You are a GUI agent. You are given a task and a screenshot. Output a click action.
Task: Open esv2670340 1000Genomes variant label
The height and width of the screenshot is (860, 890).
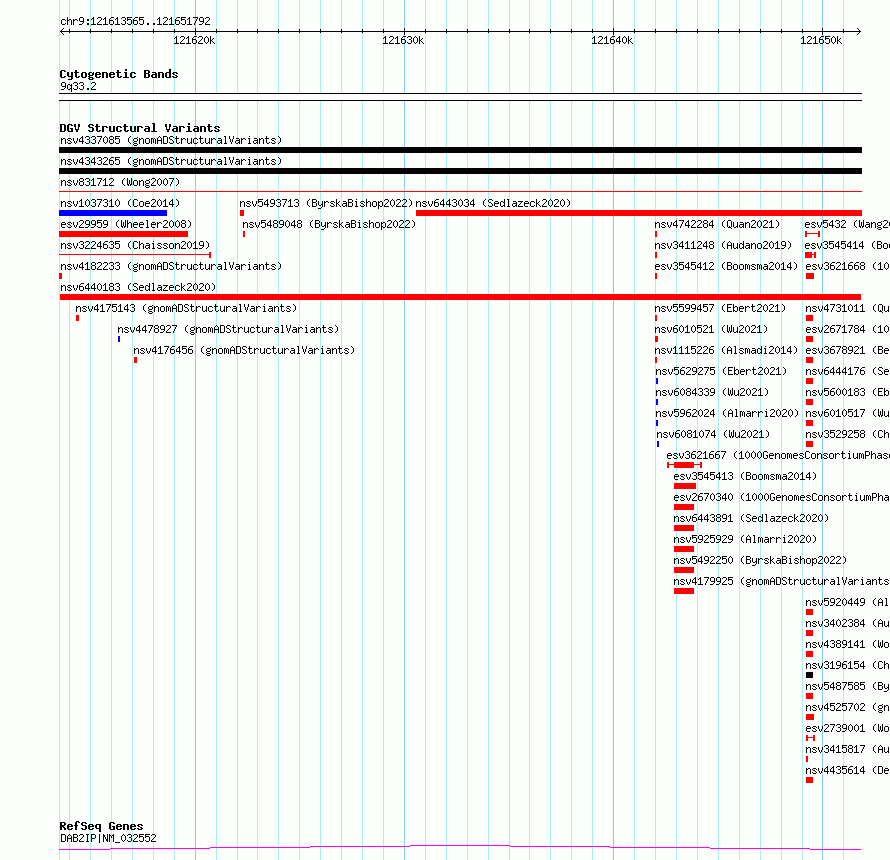(782, 497)
